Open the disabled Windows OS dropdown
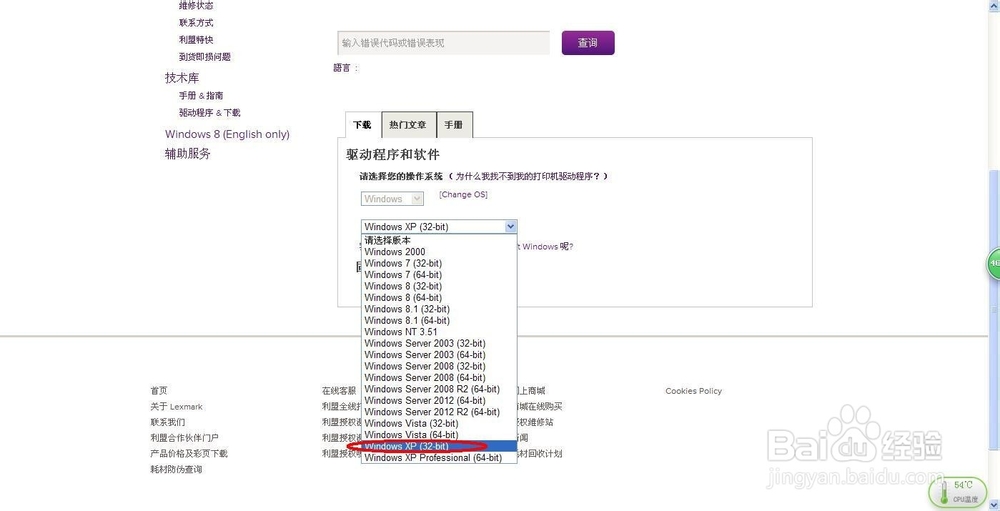The width and height of the screenshot is (1000, 511). point(392,198)
